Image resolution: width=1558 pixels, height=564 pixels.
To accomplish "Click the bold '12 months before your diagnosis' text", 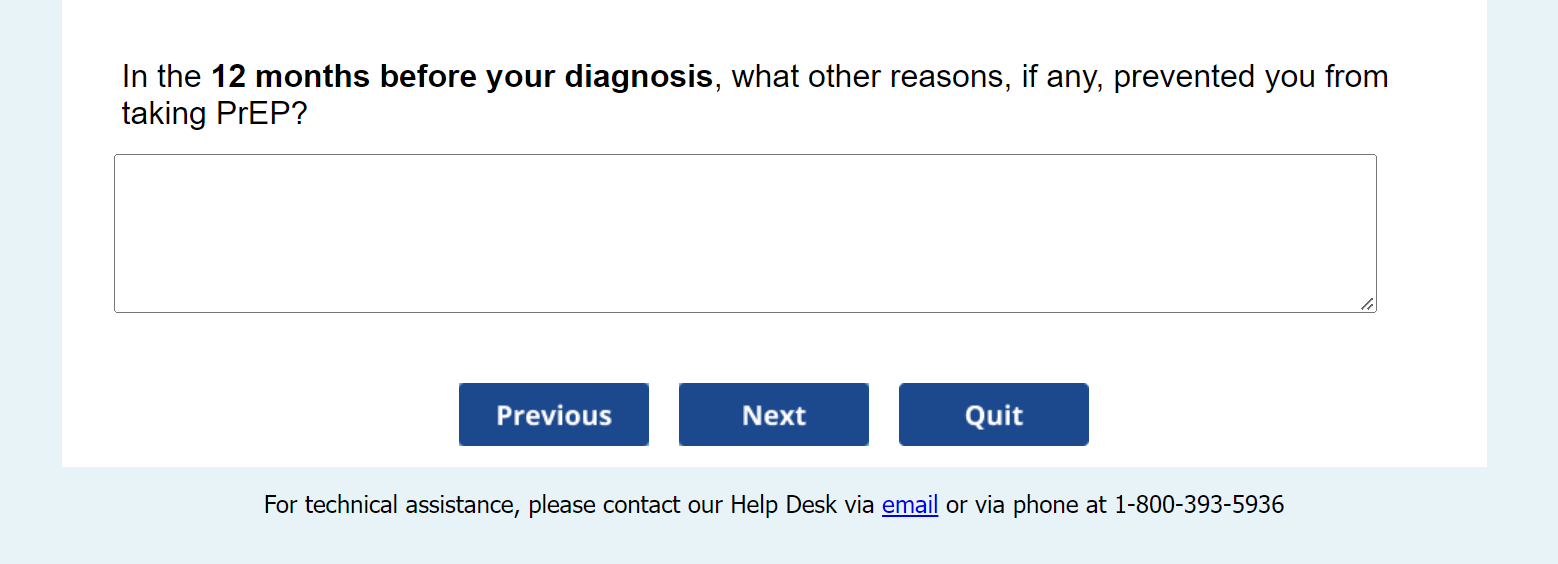I will pyautogui.click(x=461, y=77).
